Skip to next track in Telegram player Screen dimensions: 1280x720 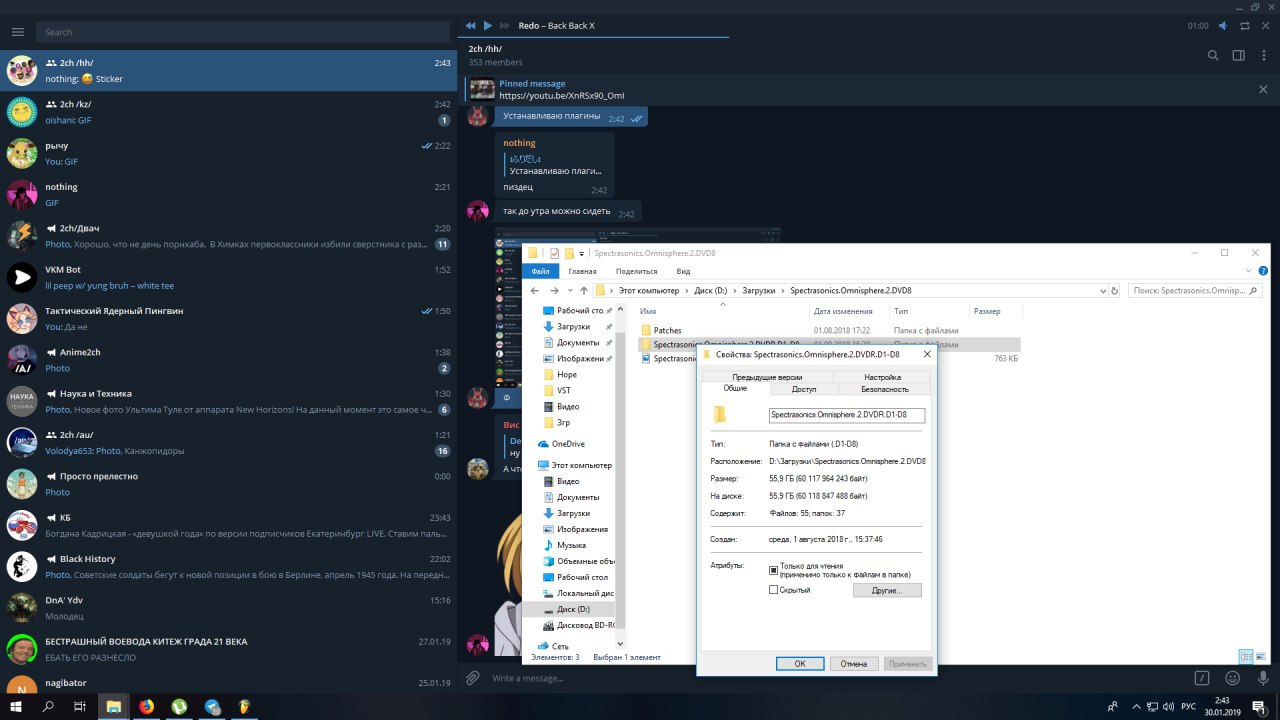click(x=505, y=25)
